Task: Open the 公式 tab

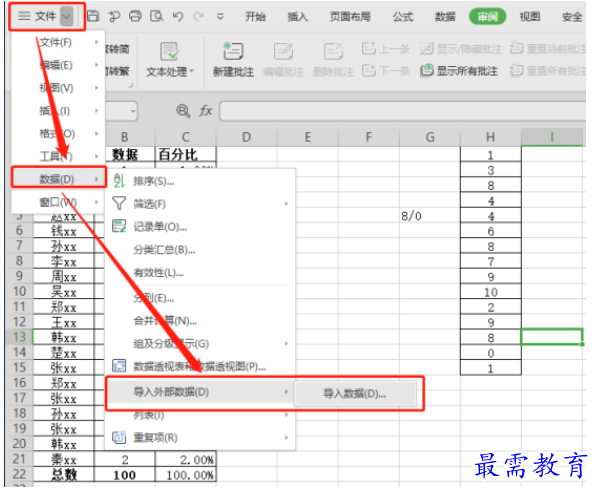Action: 403,17
